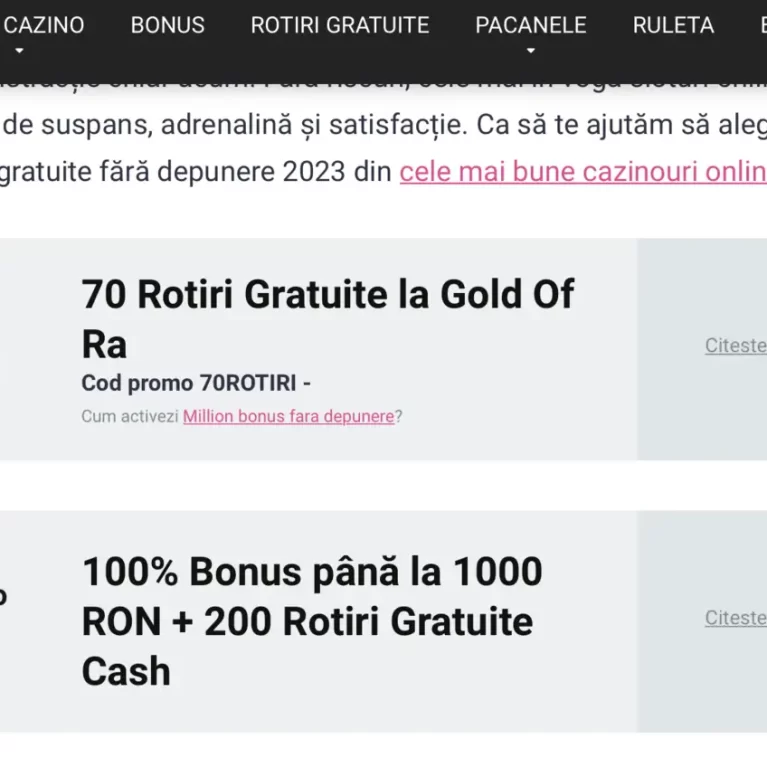
Task: Navigate to the RULETA menu item
Action: (673, 25)
